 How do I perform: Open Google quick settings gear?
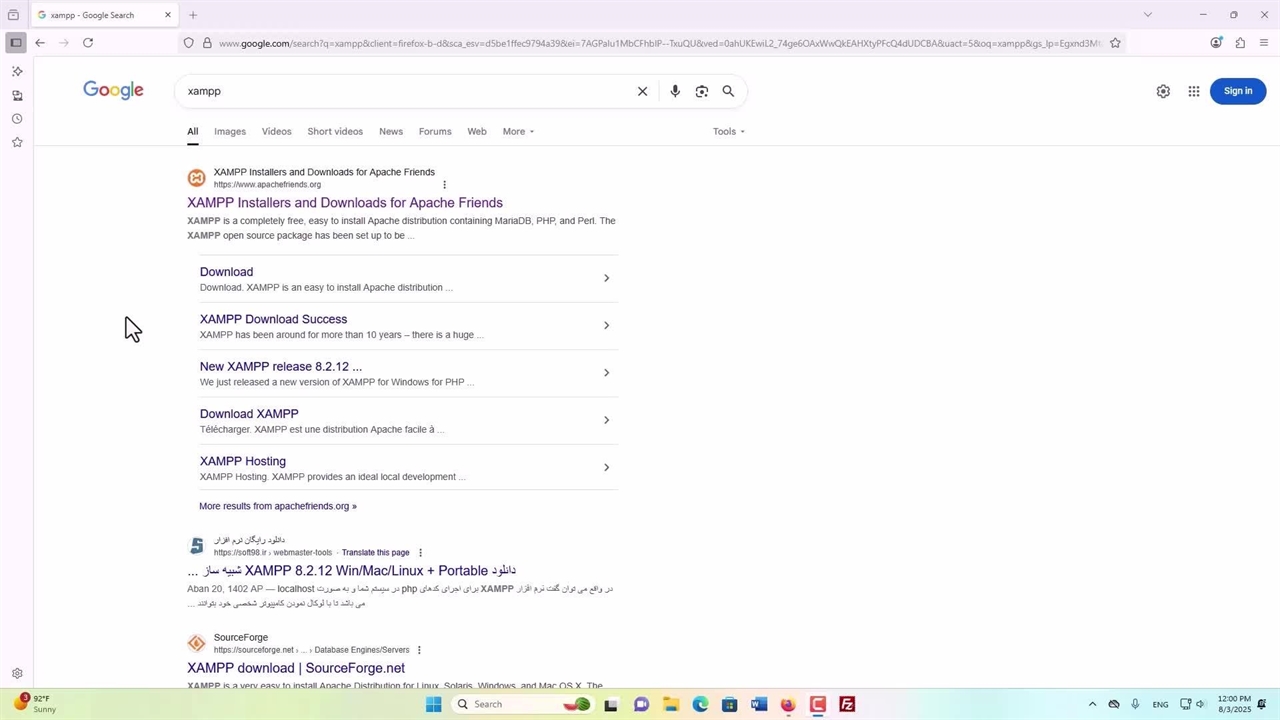[x=1163, y=91]
